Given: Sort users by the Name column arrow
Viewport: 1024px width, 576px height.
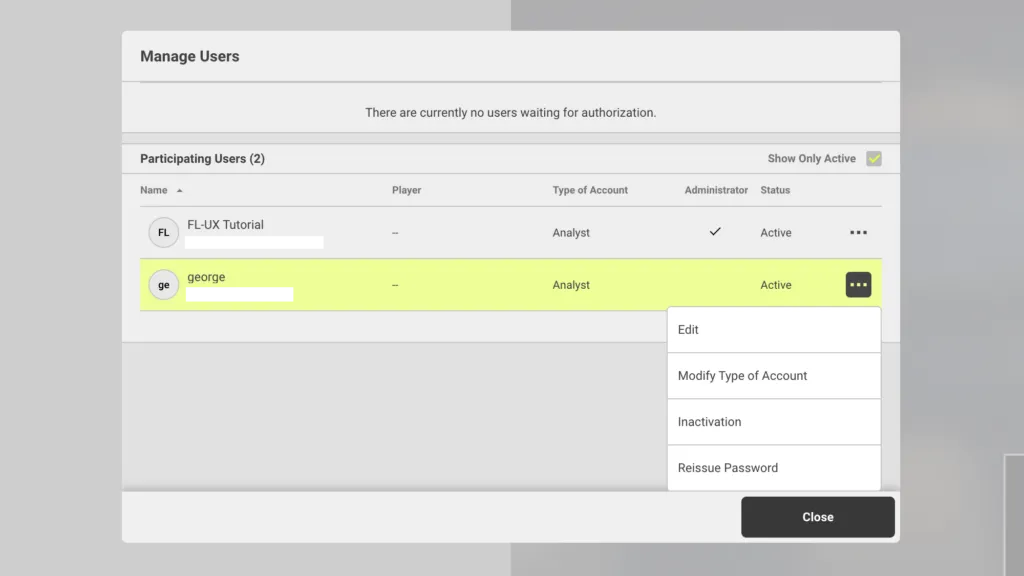Looking at the screenshot, I should [180, 191].
